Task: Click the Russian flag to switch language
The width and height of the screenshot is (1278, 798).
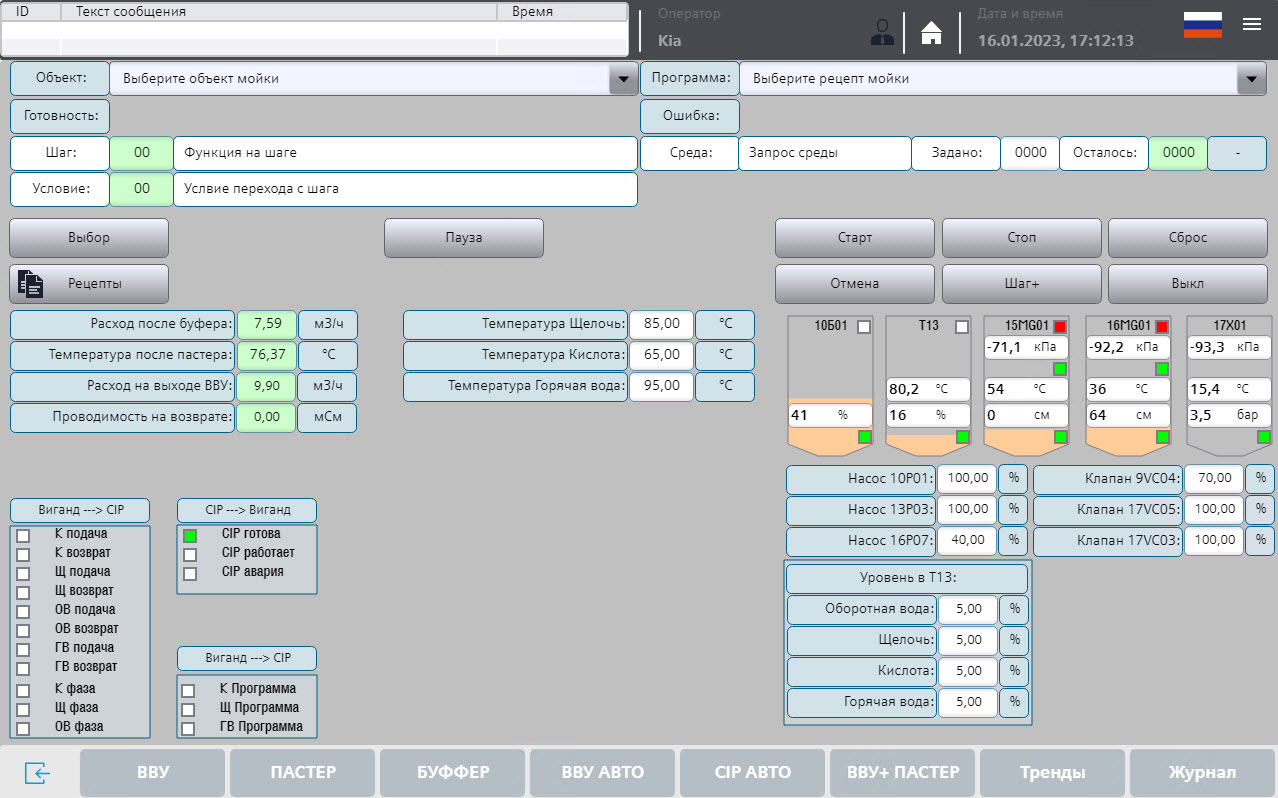Action: coord(1202,24)
